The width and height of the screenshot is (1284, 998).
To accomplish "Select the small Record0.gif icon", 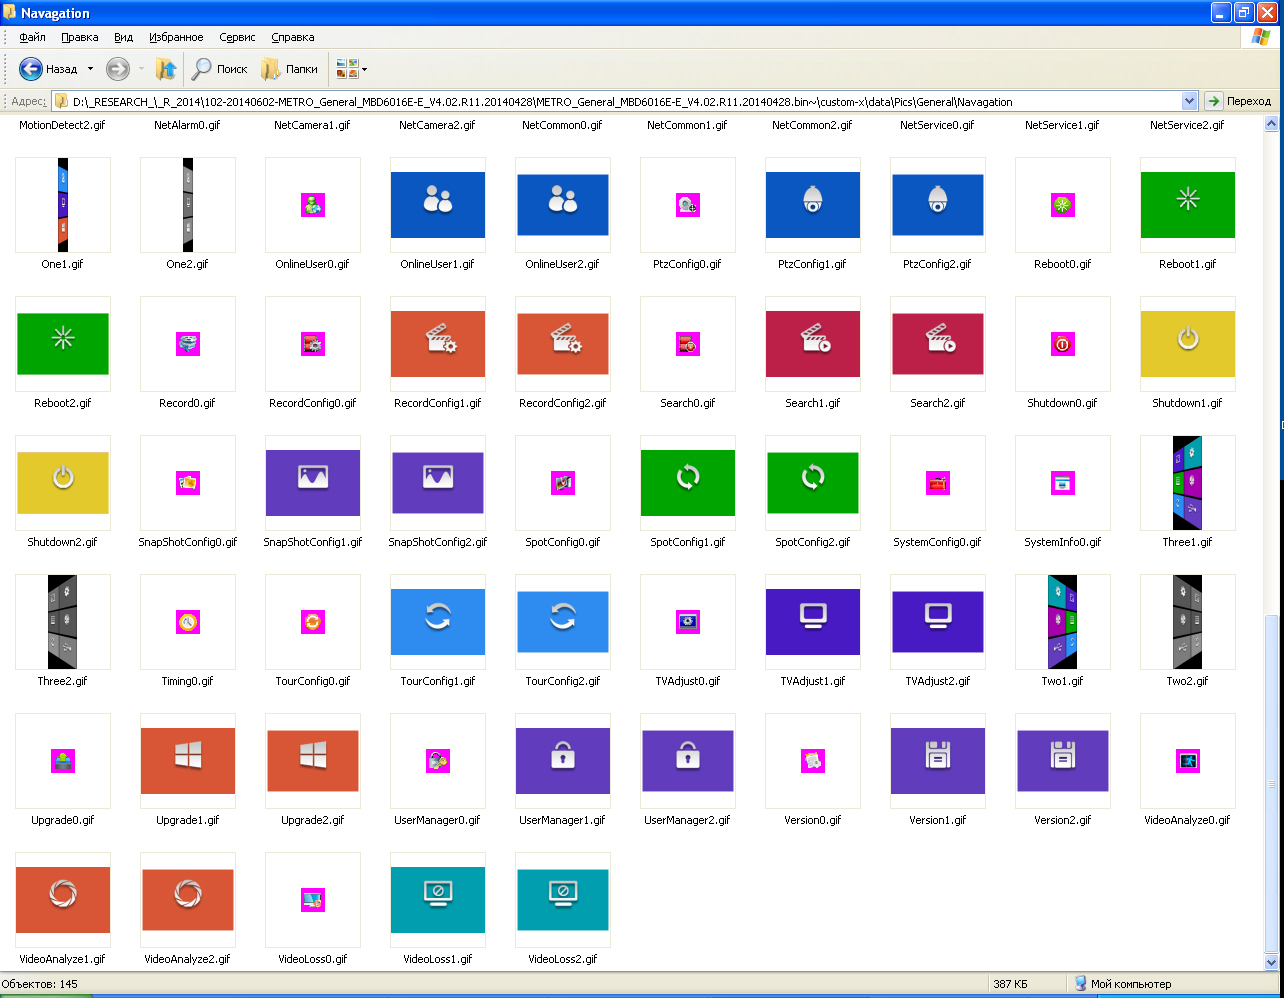I will [x=187, y=344].
